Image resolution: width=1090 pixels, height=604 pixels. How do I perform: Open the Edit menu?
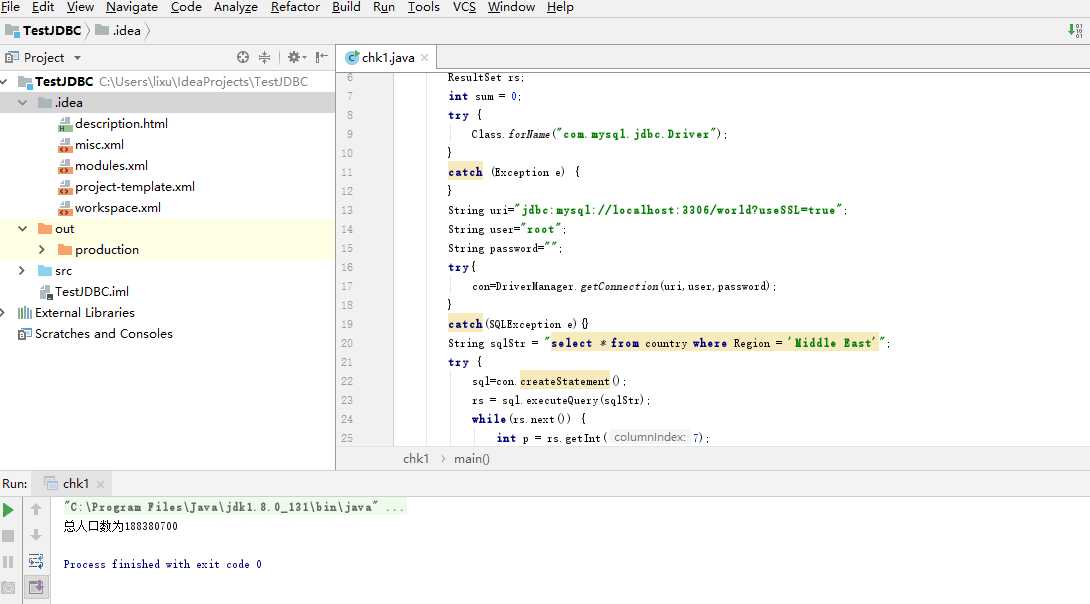[x=42, y=7]
